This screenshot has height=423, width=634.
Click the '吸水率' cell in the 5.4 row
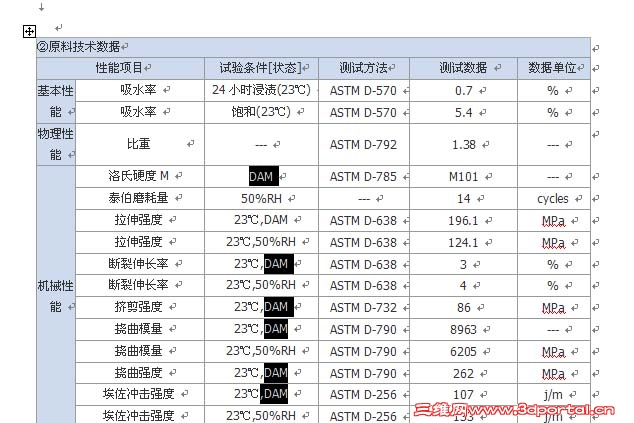click(x=138, y=112)
